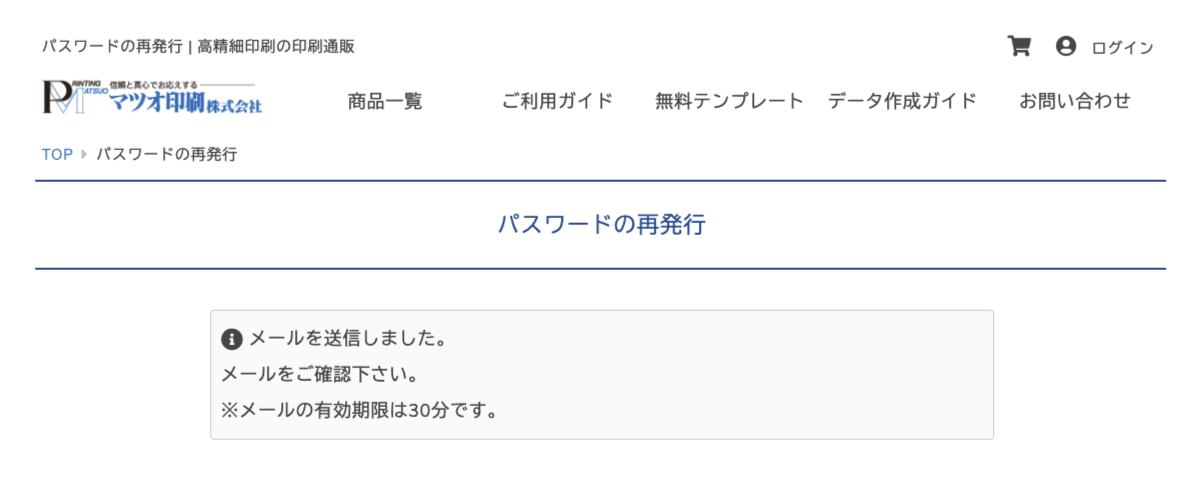
Task: Click the 高精細印刷の印刷通販 header tagline
Action: [276, 46]
